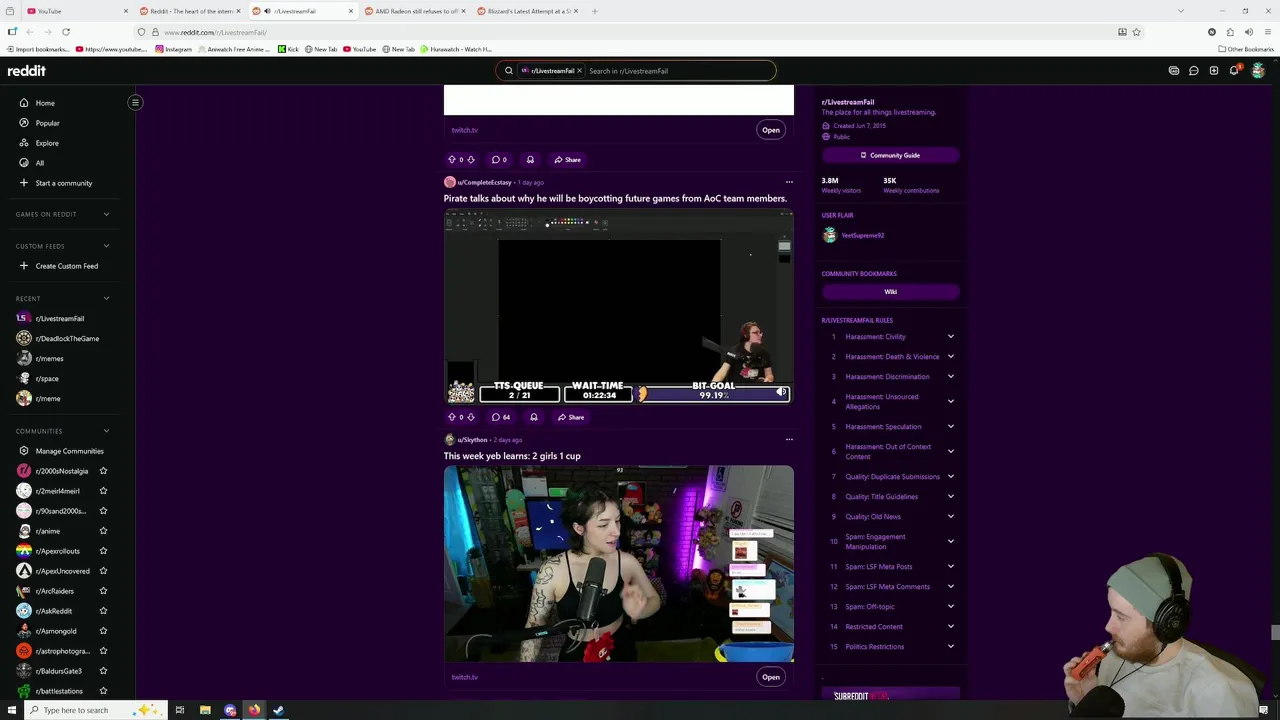Bookmark this page with the star
1280x720 pixels.
pos(1136,32)
